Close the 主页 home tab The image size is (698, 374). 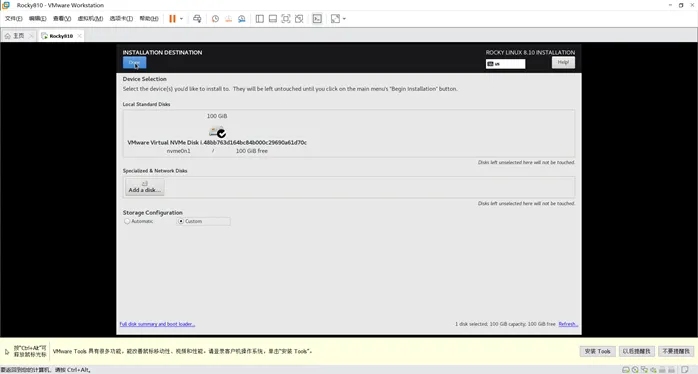coord(31,36)
